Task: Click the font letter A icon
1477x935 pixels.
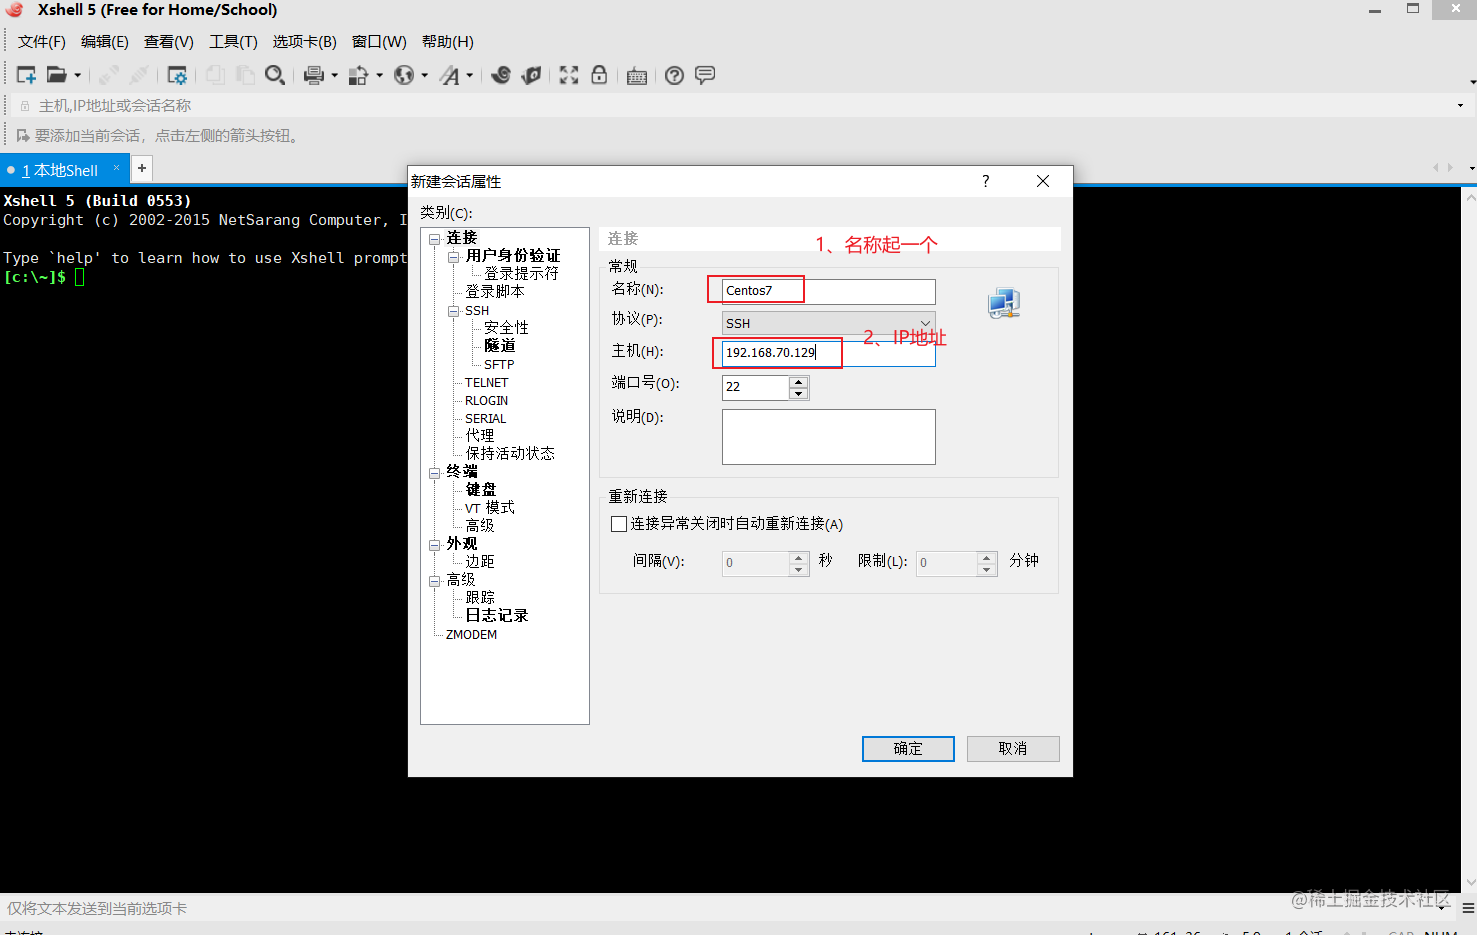Action: [x=450, y=75]
